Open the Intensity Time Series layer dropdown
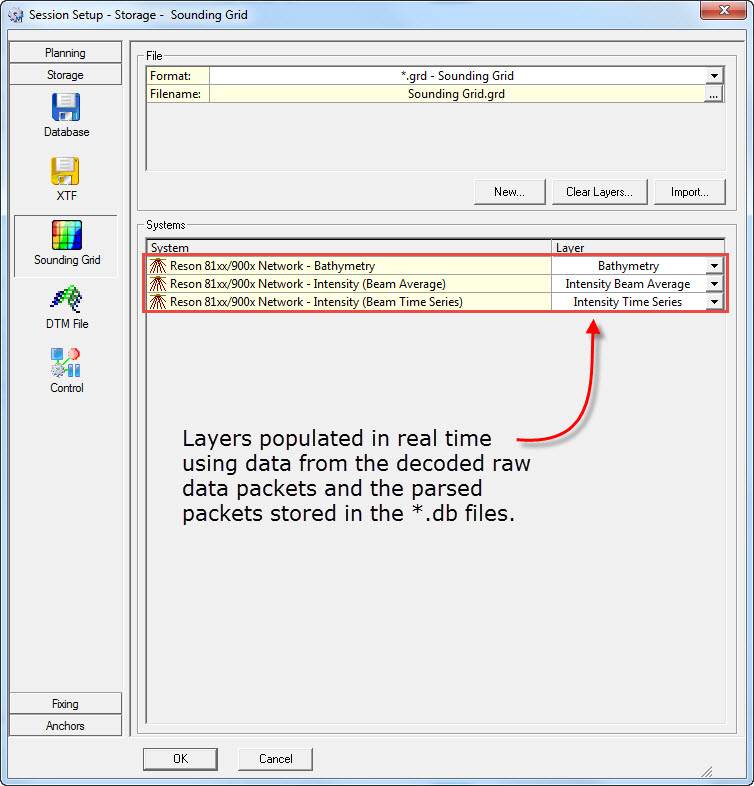 [x=714, y=302]
